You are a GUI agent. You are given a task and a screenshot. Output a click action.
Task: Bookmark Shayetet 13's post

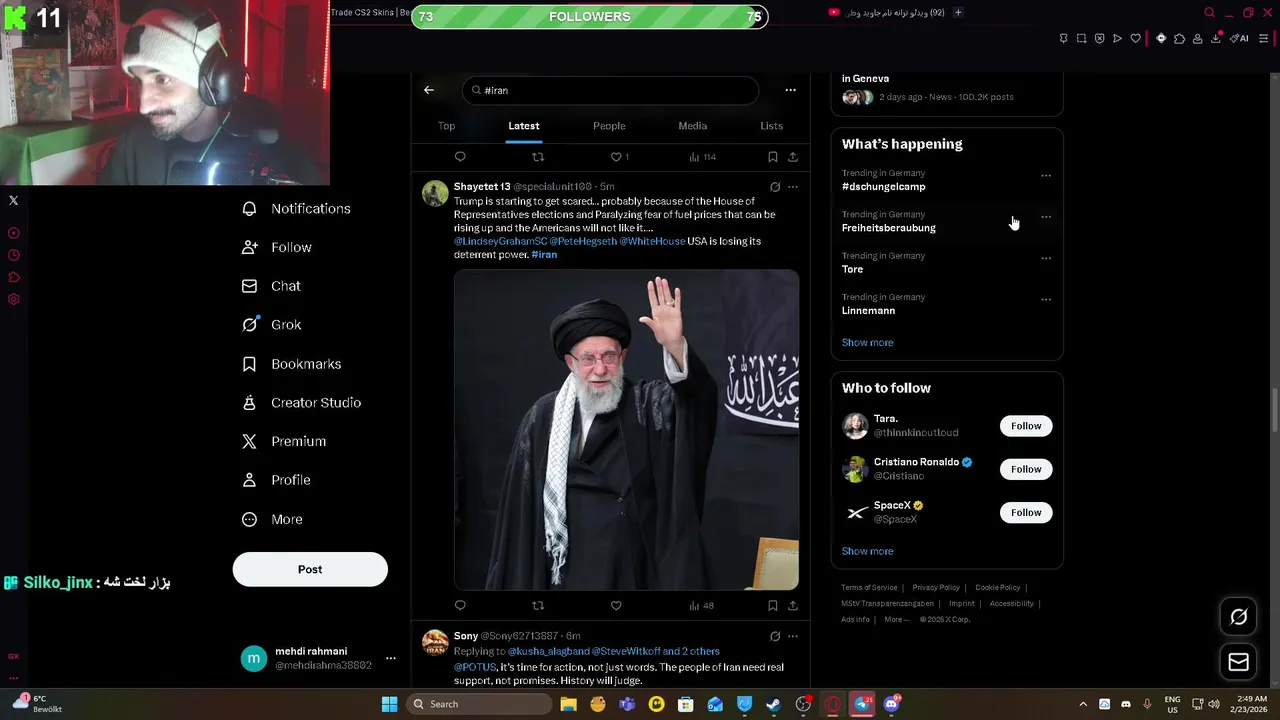point(772,605)
